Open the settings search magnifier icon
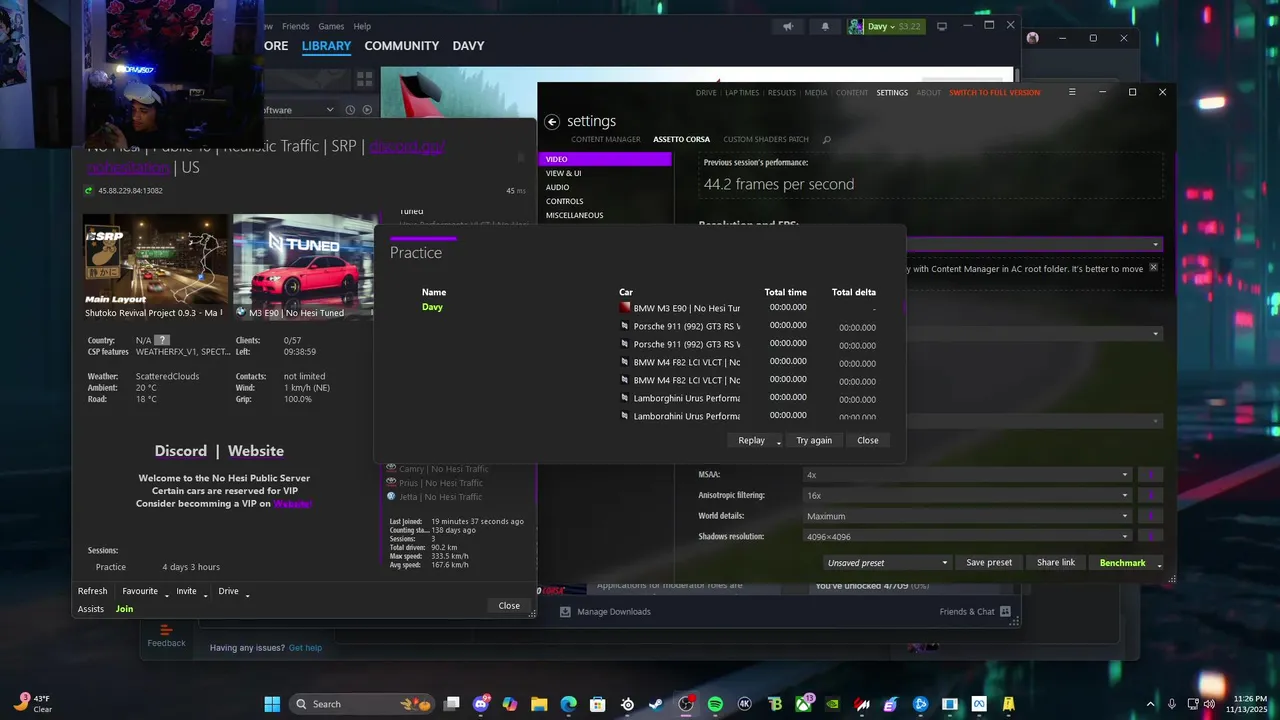 [x=826, y=140]
